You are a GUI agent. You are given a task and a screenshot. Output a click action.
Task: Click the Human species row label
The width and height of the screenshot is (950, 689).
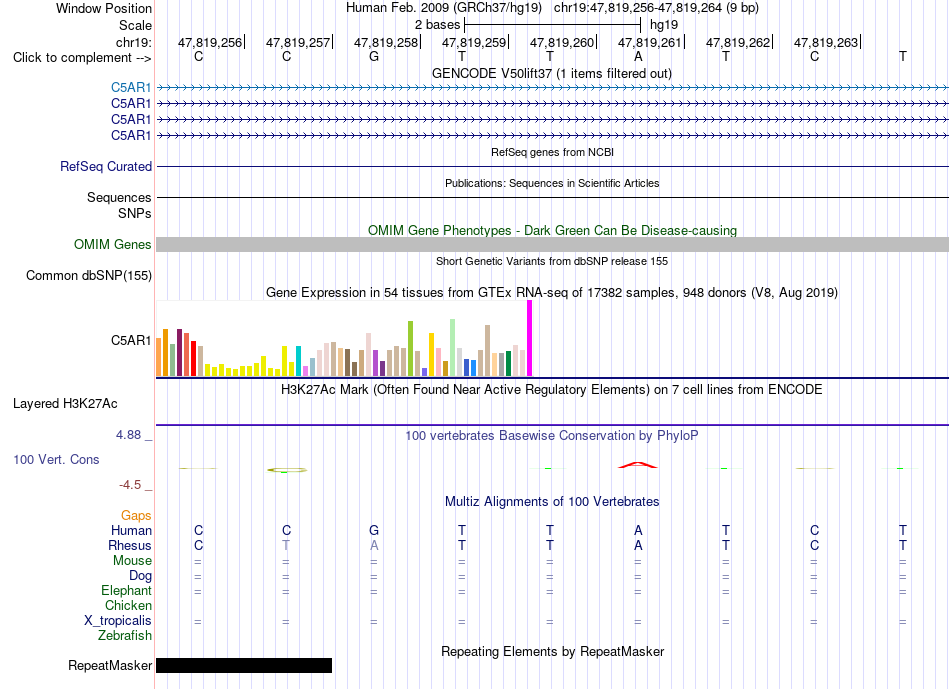[131, 531]
